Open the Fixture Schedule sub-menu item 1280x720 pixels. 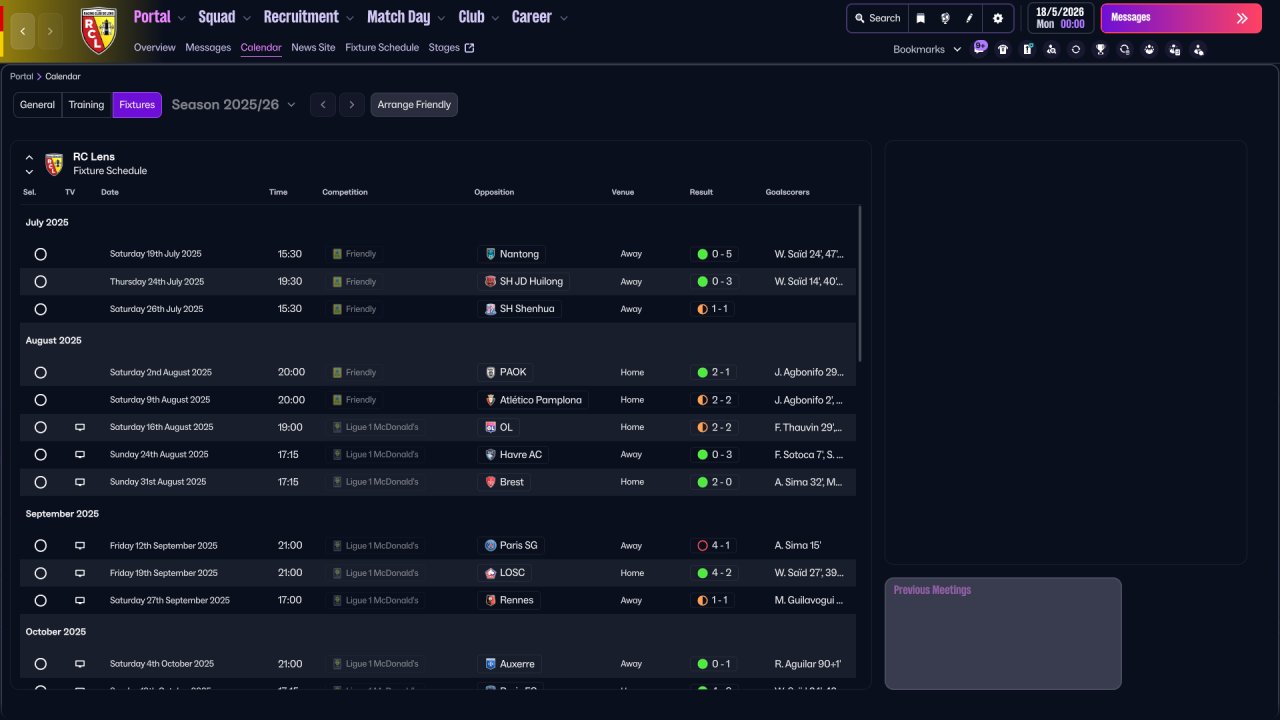[x=382, y=47]
